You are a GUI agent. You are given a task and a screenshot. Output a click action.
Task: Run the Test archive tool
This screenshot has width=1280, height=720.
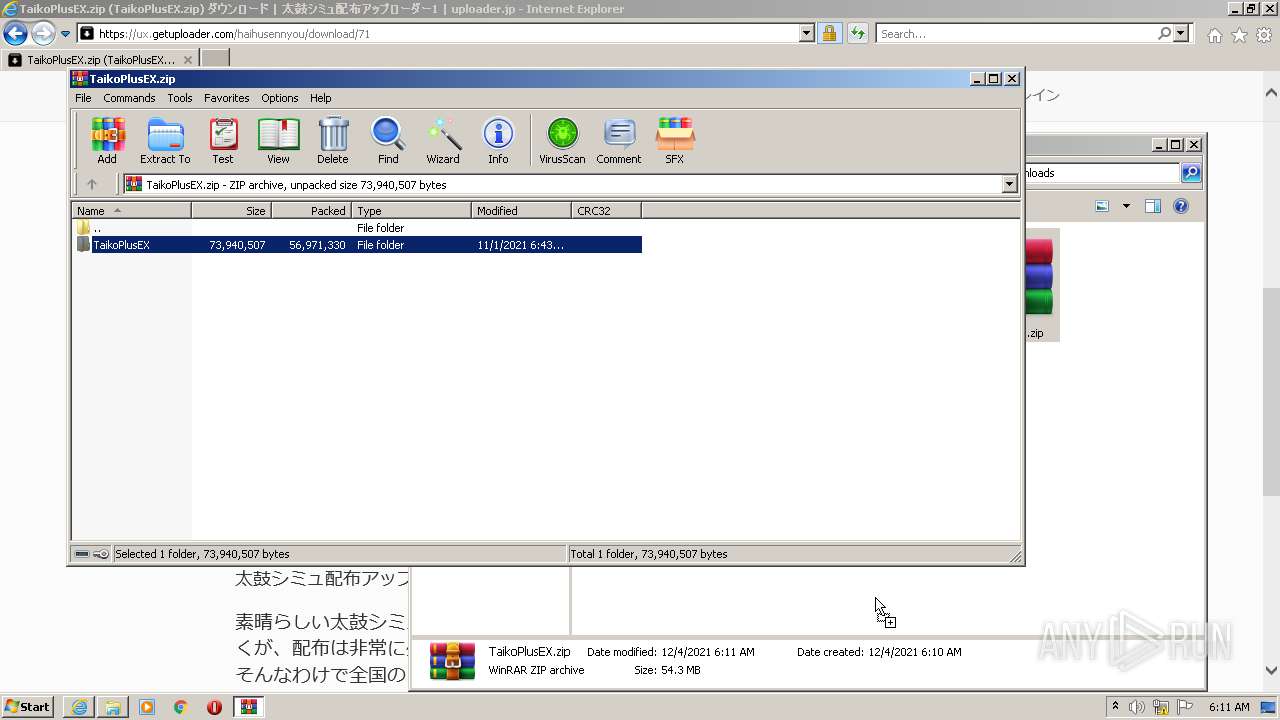pos(223,140)
